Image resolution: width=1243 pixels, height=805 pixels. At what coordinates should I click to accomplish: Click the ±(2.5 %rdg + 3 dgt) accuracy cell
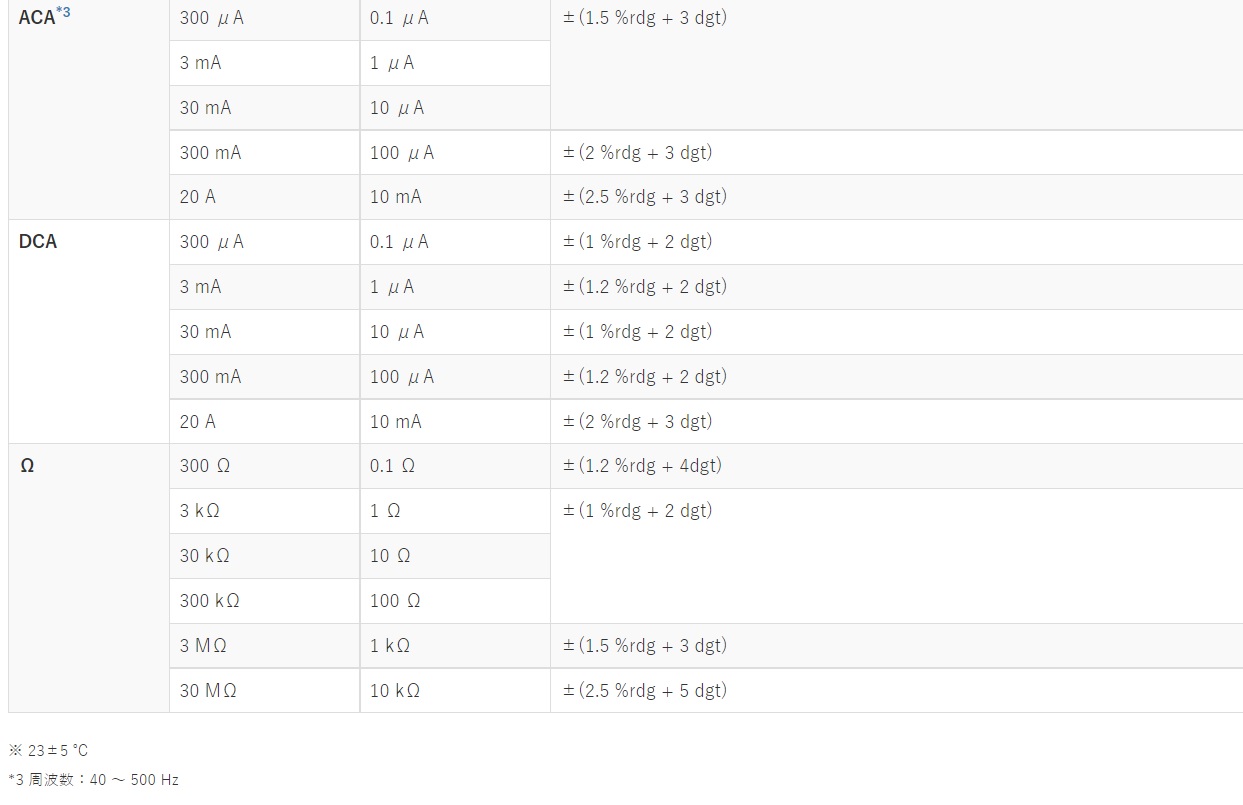(x=897, y=197)
